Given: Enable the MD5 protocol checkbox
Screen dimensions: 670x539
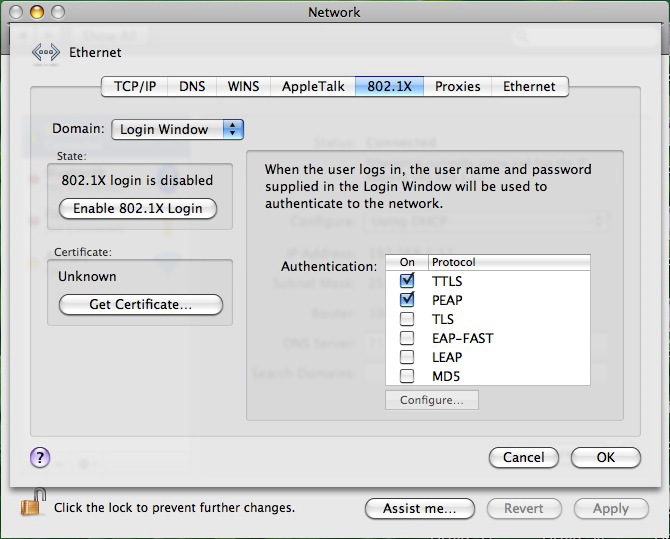Looking at the screenshot, I should pyautogui.click(x=407, y=376).
